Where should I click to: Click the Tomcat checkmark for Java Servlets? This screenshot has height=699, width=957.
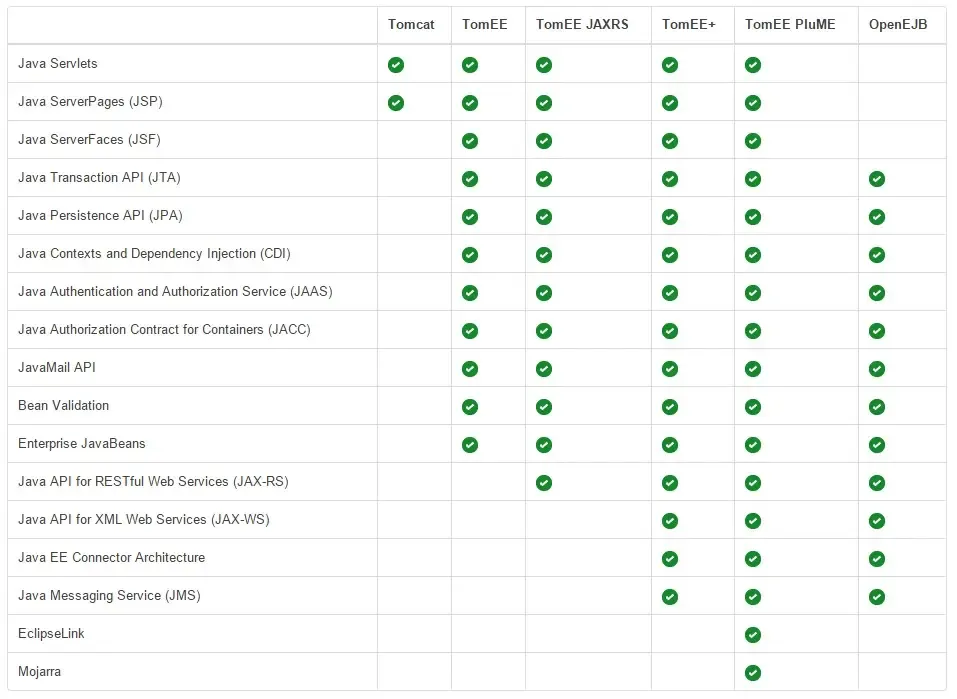pyautogui.click(x=396, y=65)
